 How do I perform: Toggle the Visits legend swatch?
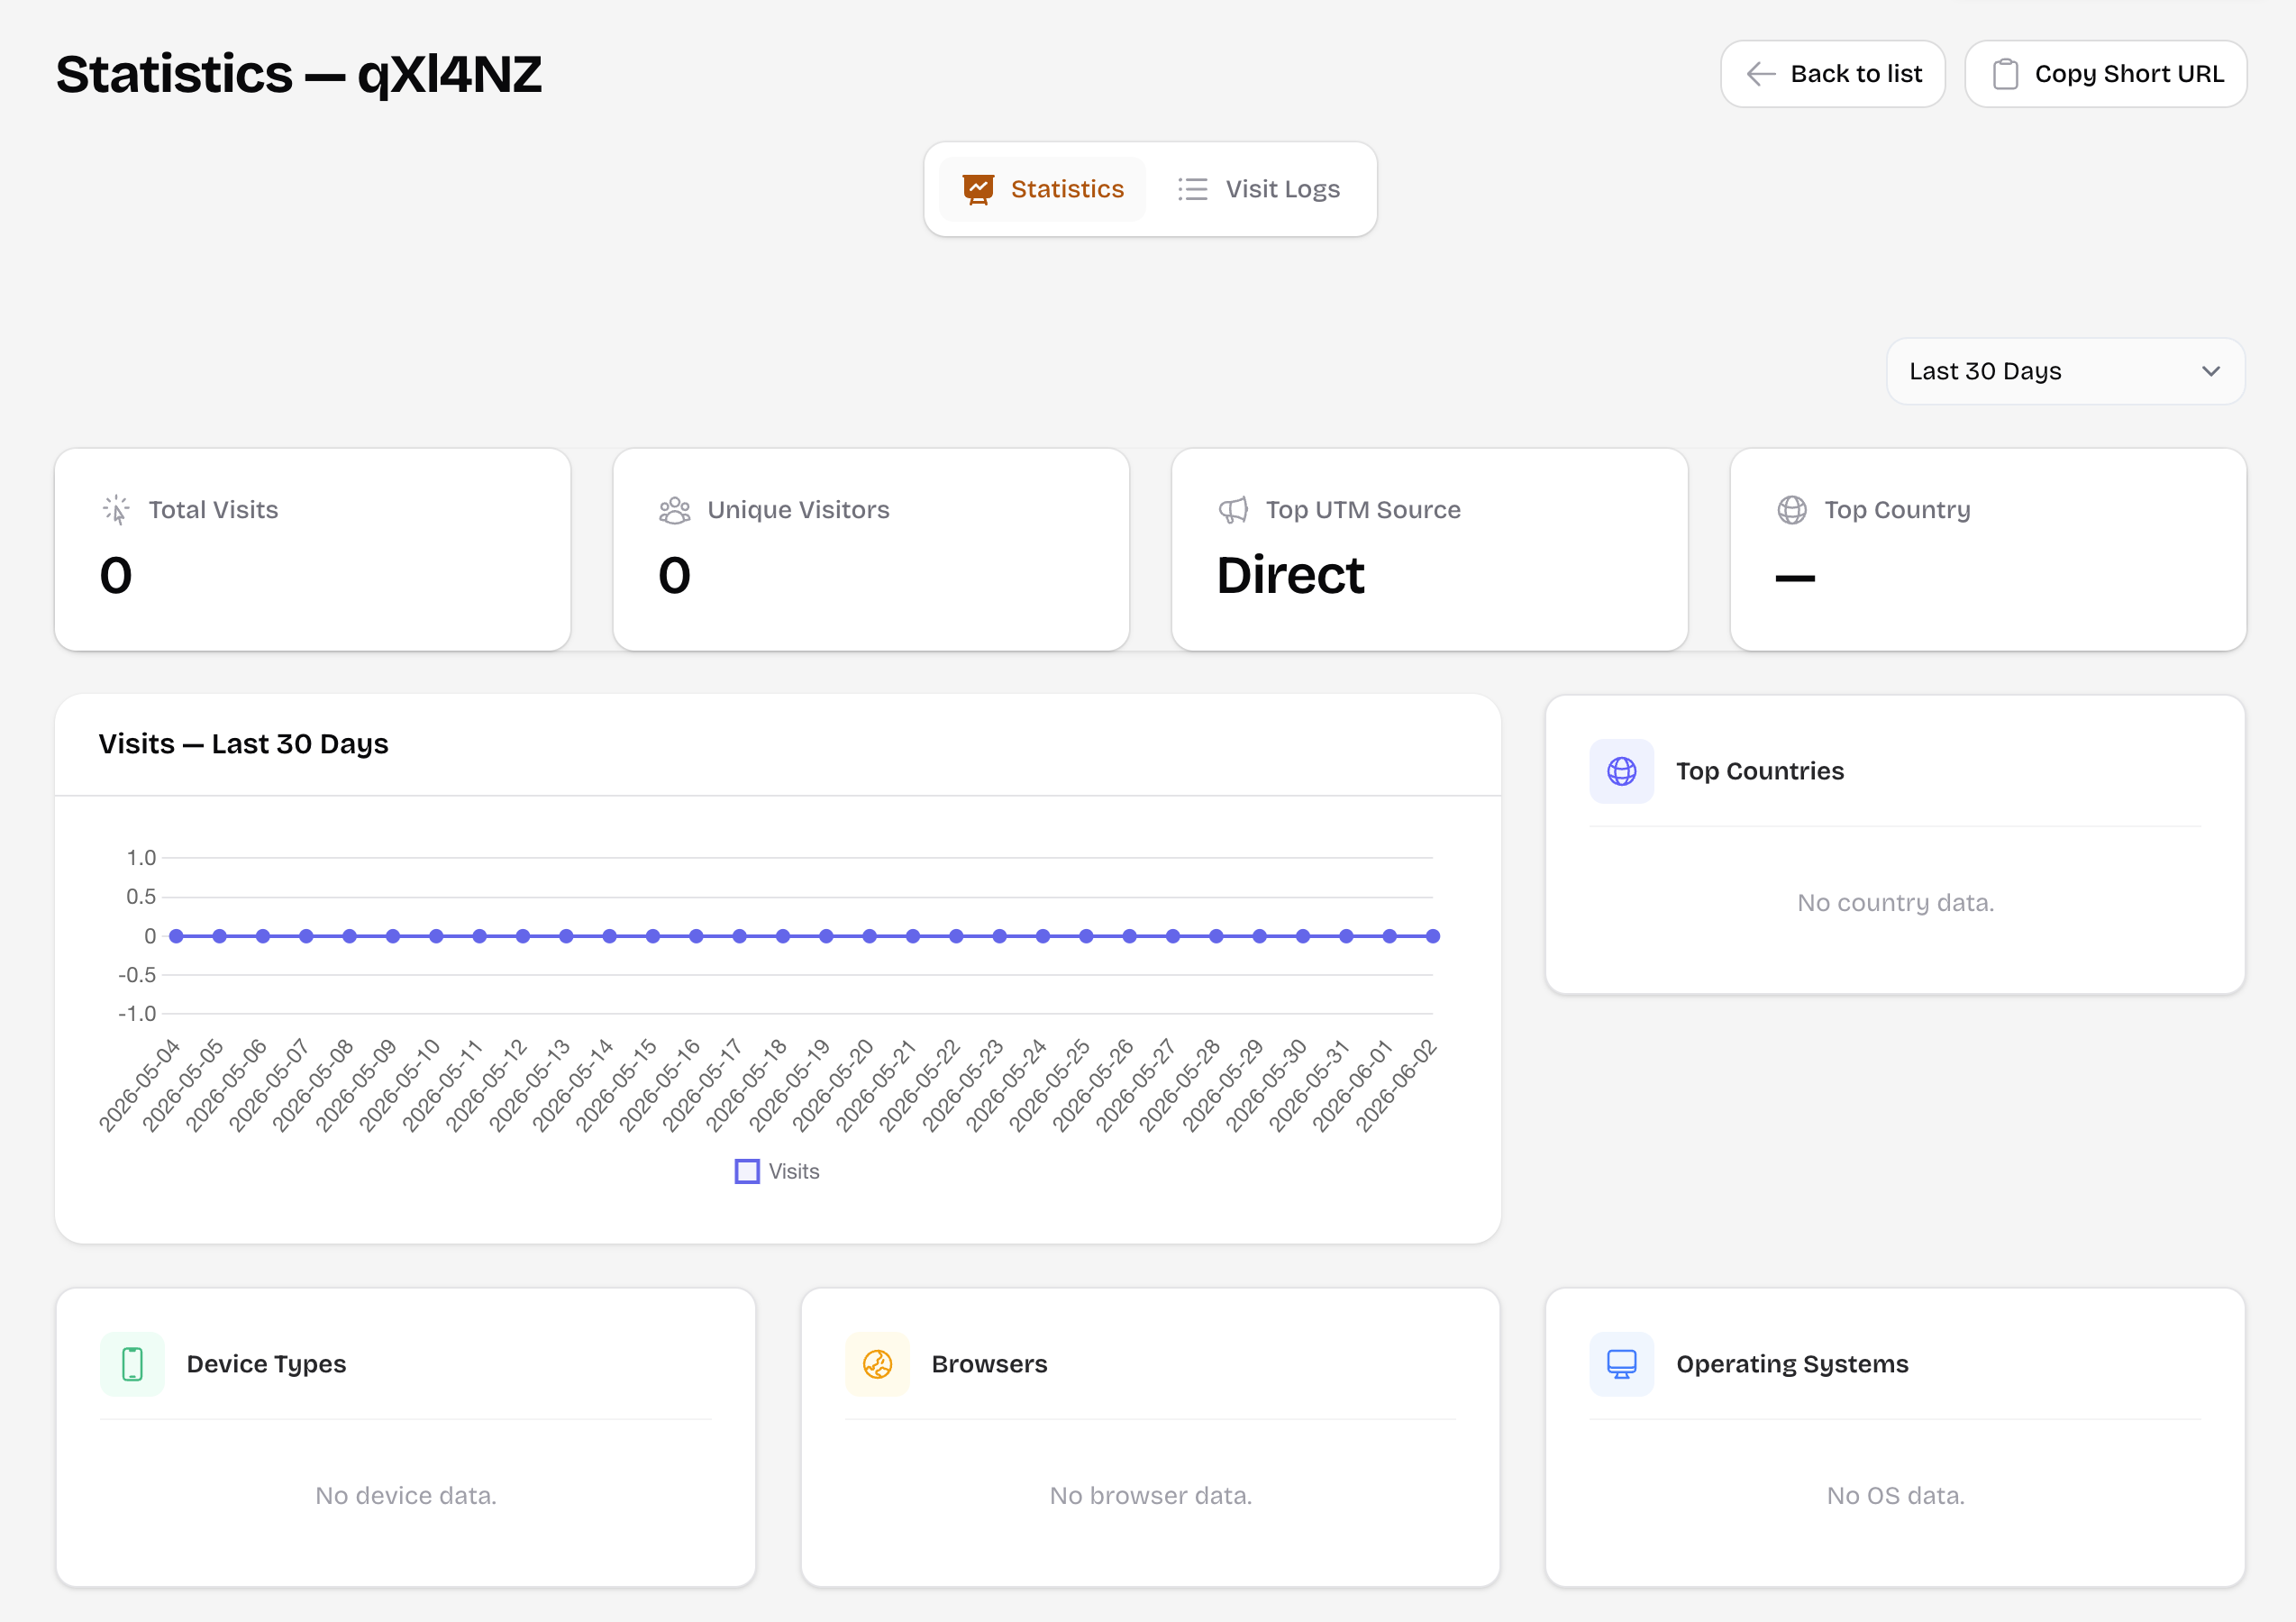click(747, 1171)
